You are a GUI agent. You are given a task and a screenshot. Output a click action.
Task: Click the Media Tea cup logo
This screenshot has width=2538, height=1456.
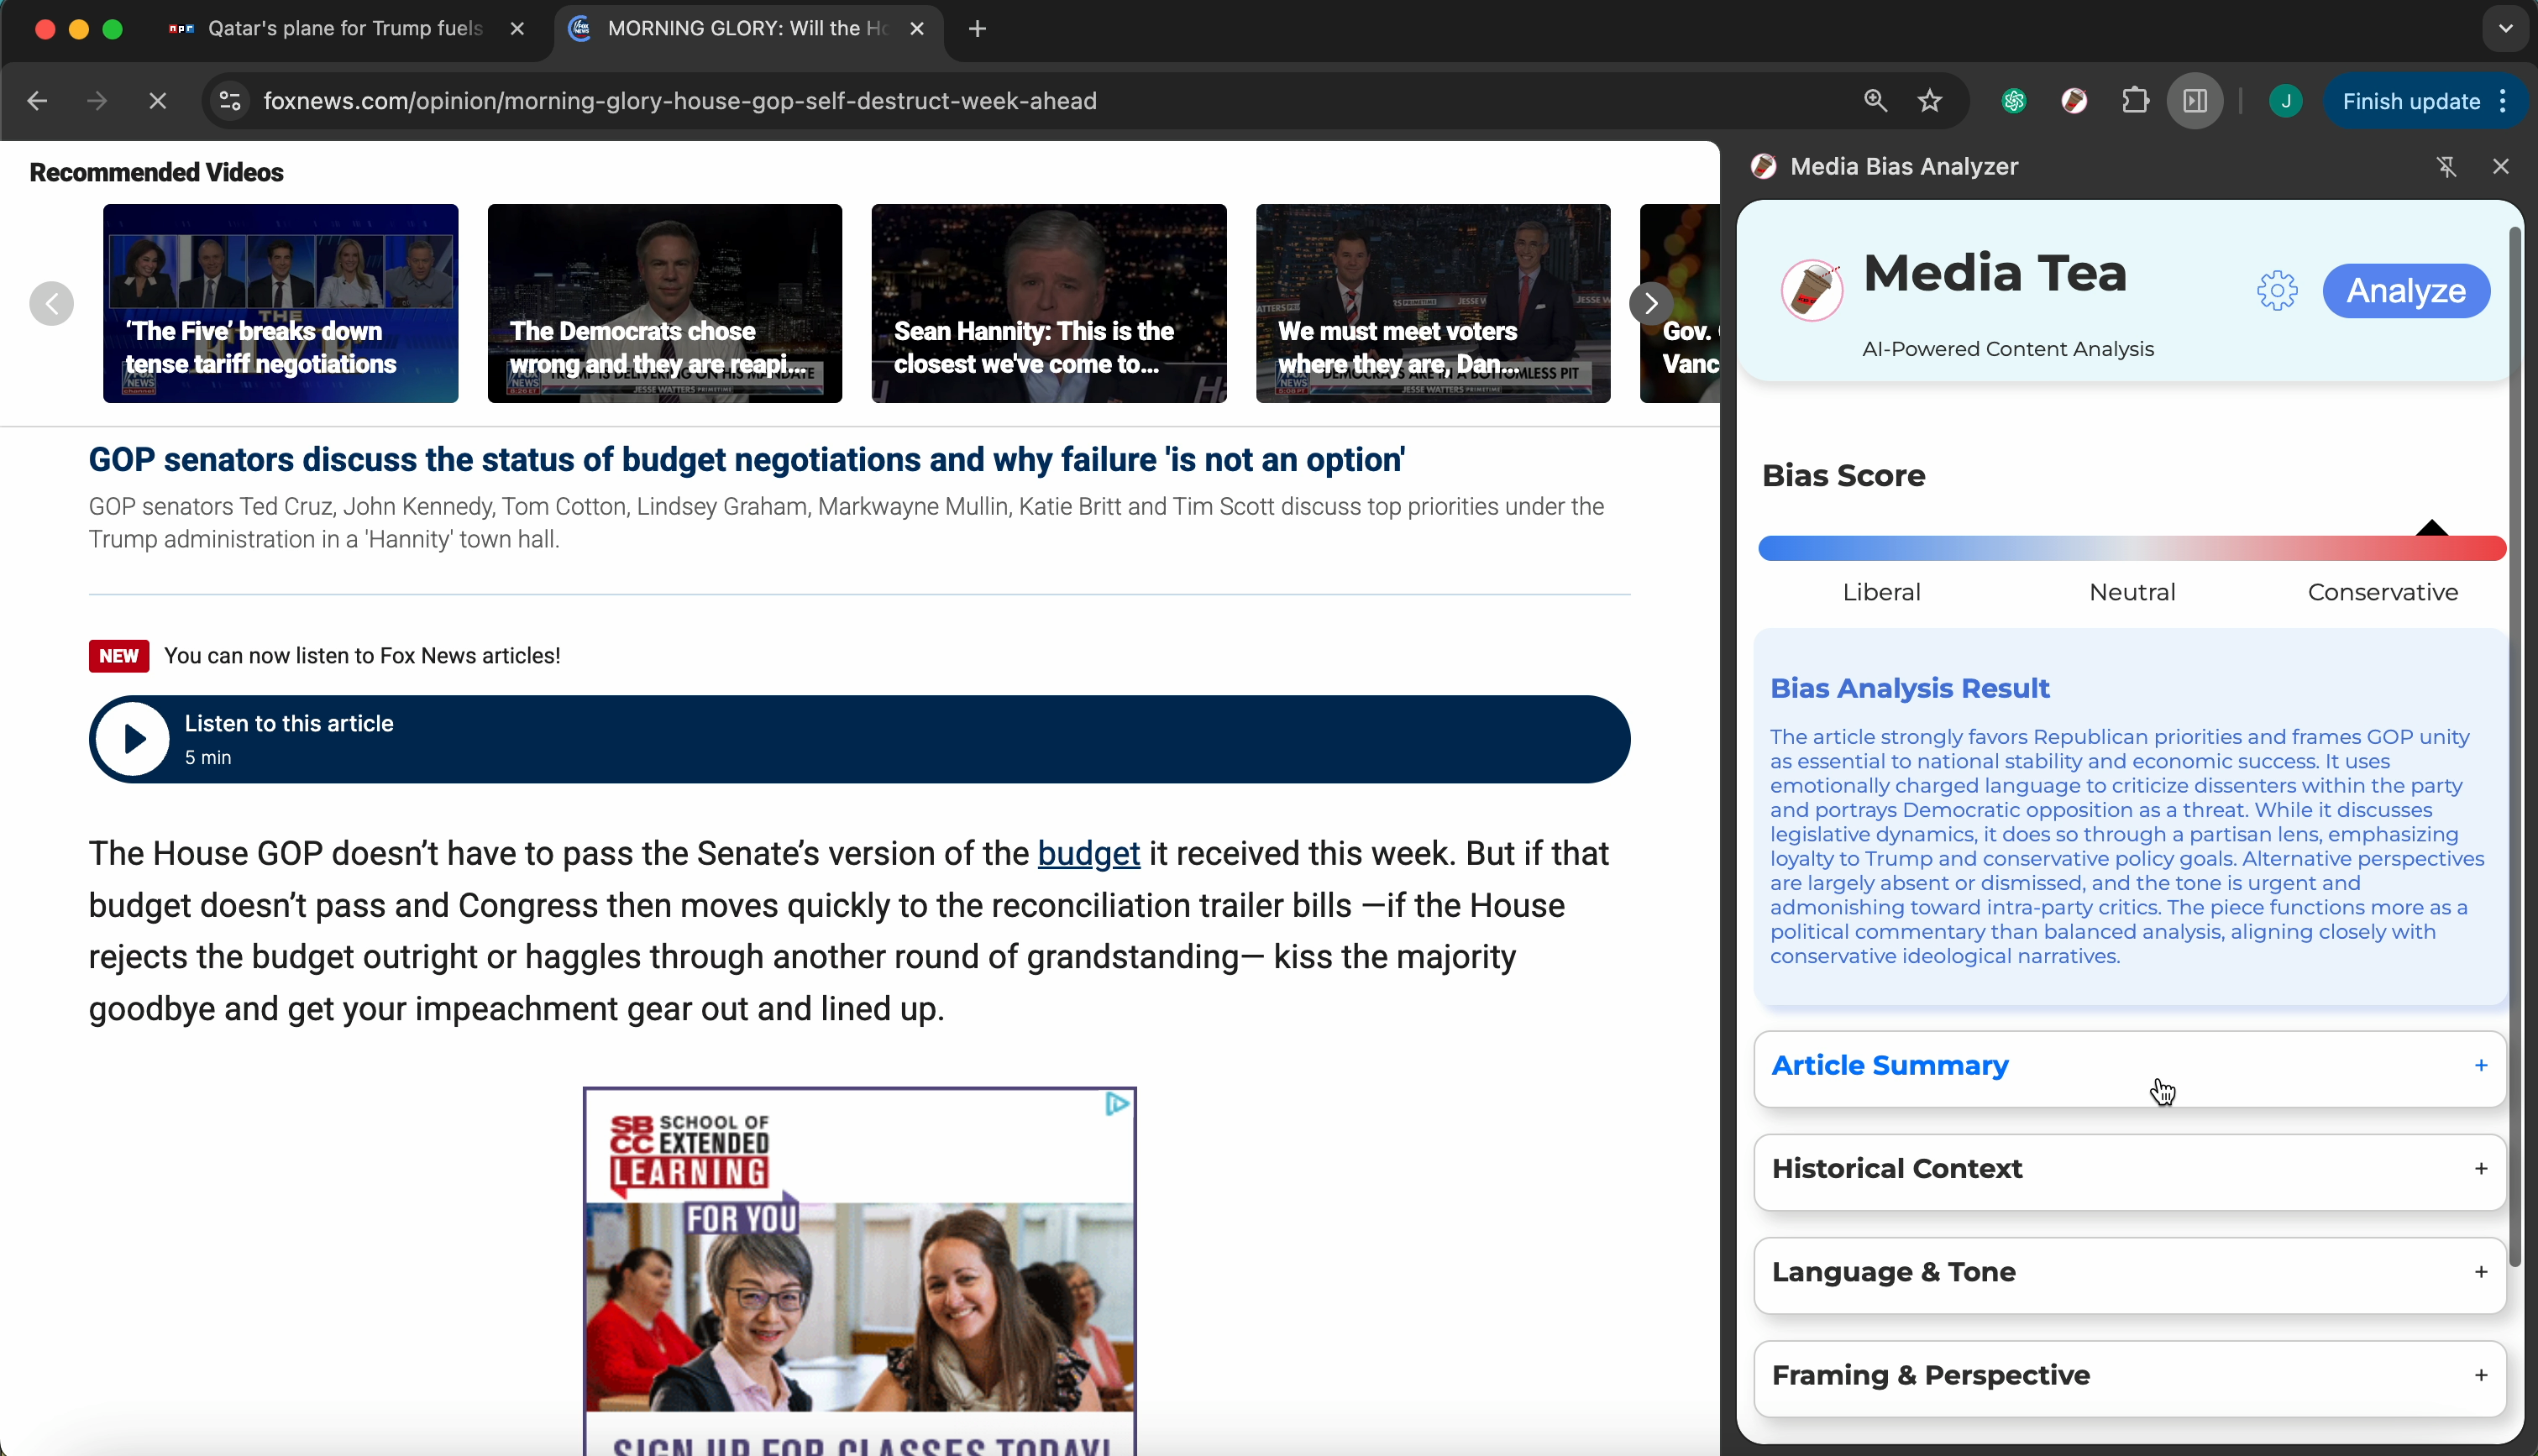[x=1812, y=291]
